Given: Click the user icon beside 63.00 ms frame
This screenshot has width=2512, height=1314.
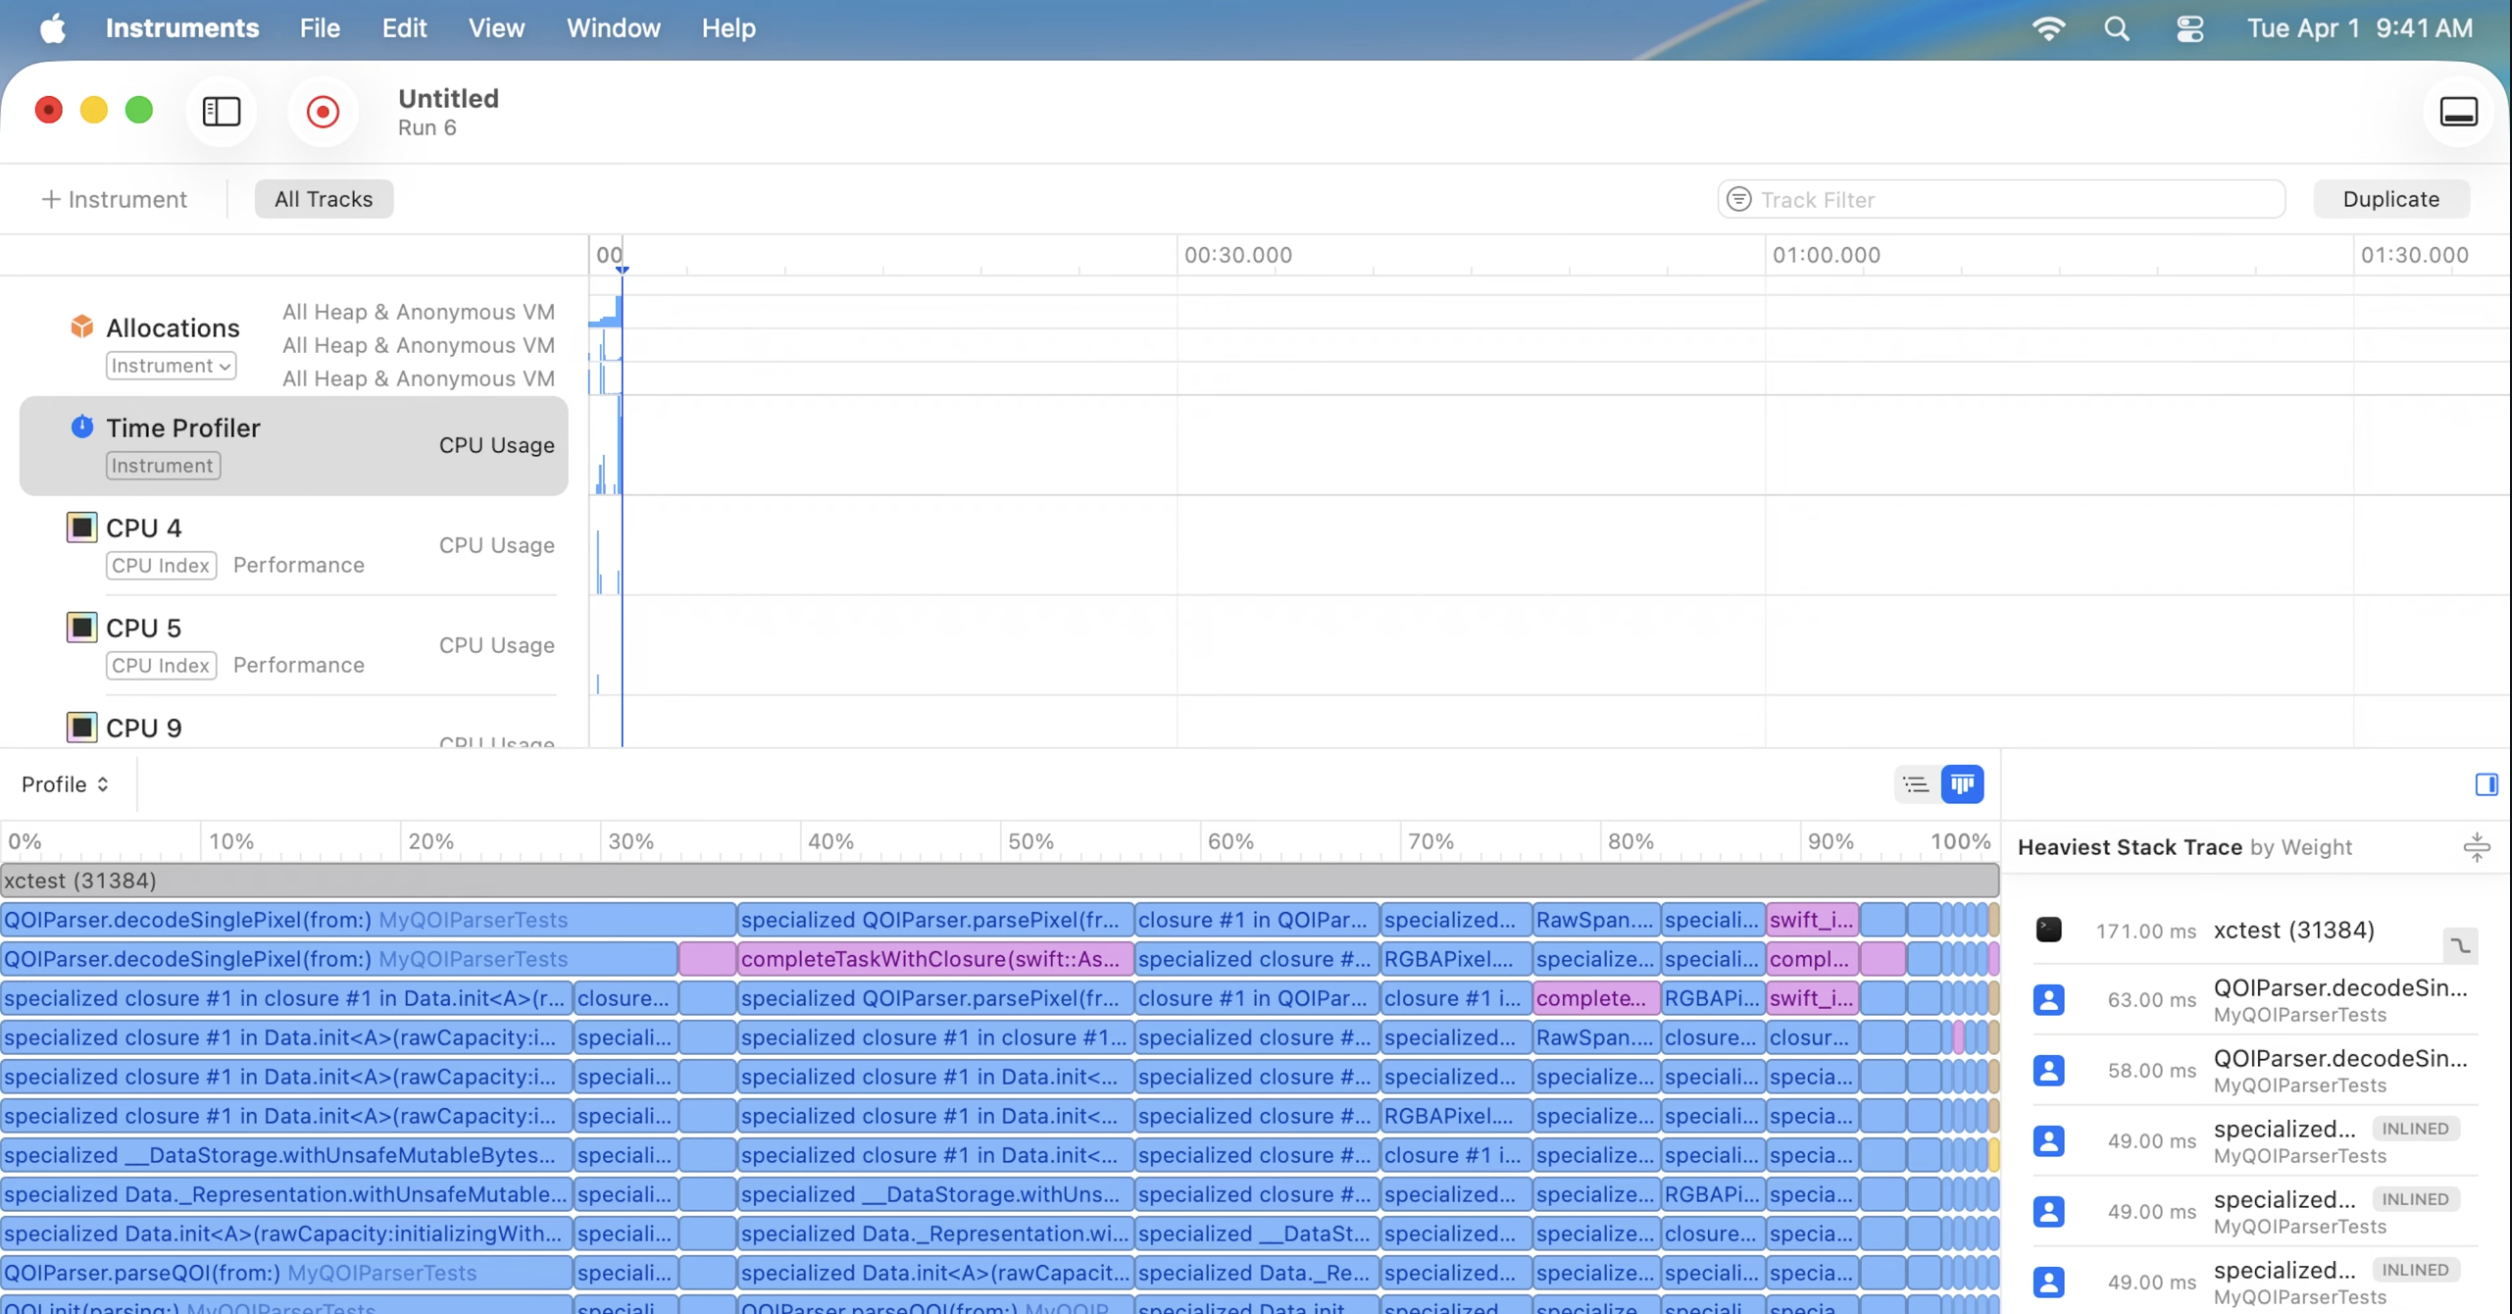Looking at the screenshot, I should 2049,1000.
